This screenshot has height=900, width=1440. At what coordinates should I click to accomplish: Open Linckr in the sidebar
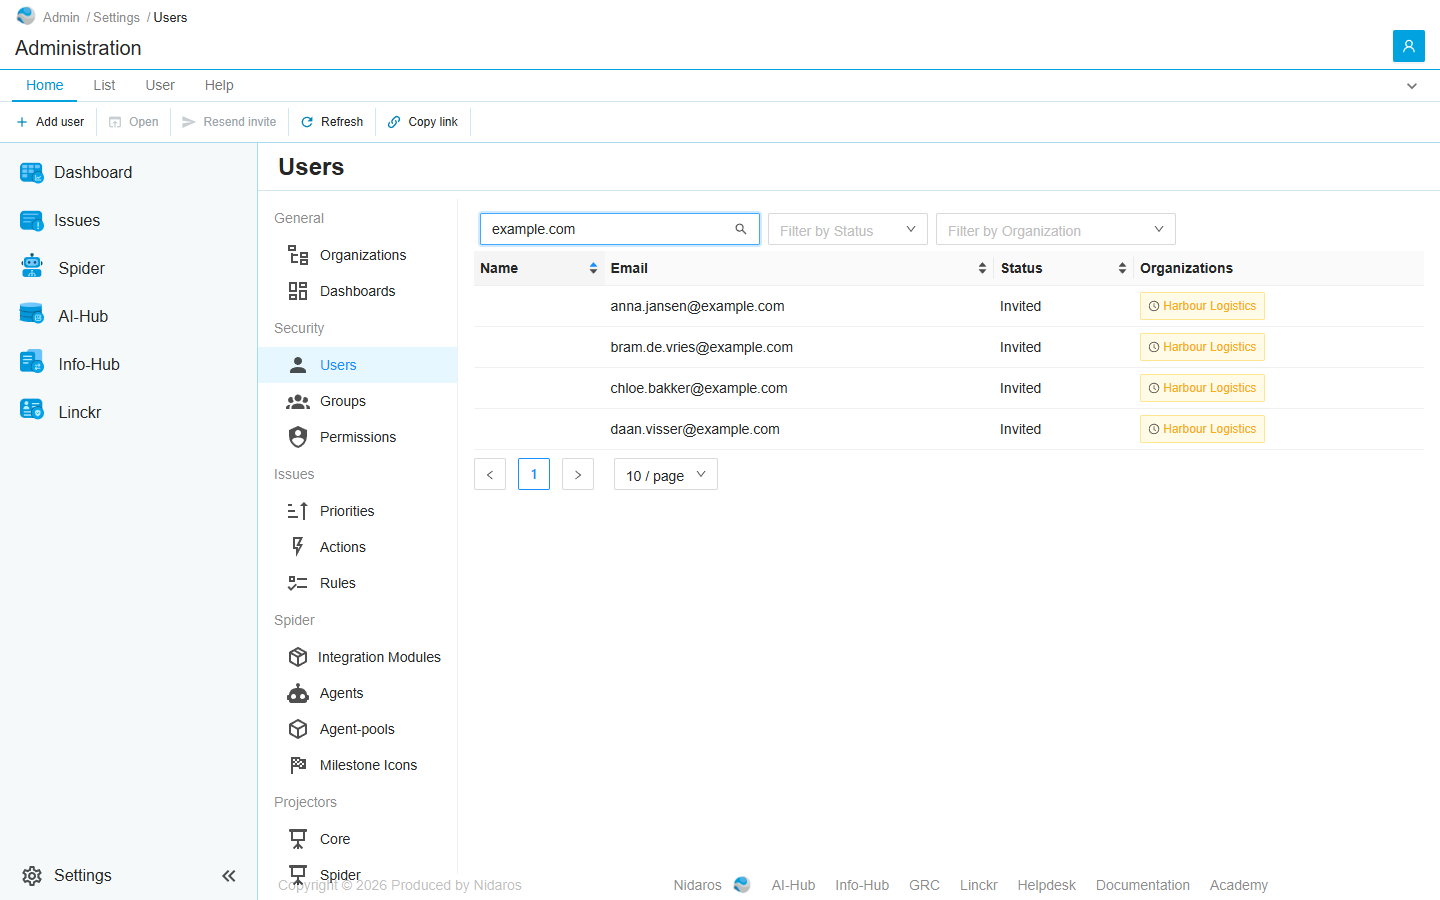79,412
